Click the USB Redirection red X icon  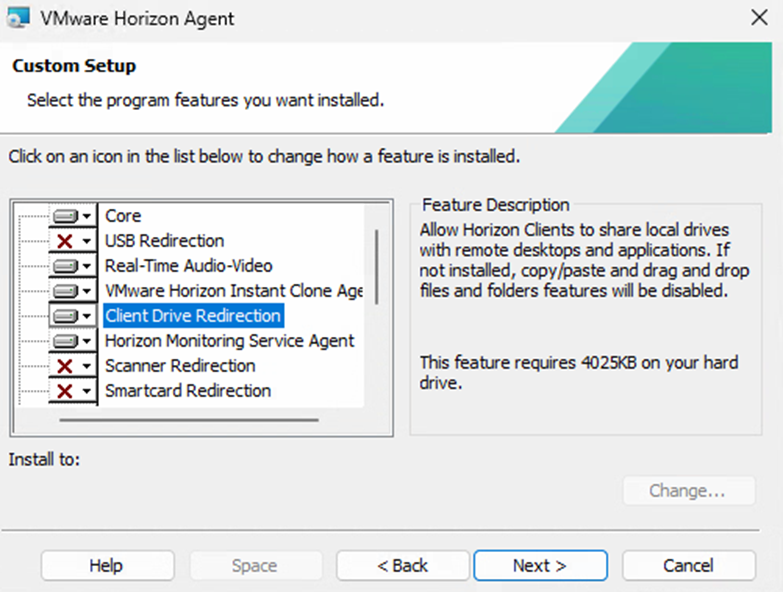pos(66,241)
